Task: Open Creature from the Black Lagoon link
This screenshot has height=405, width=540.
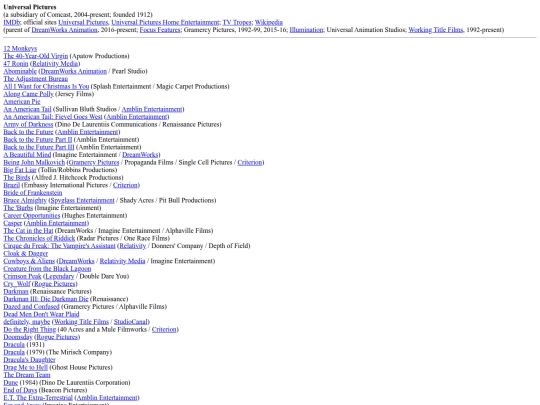Action: 47,268
